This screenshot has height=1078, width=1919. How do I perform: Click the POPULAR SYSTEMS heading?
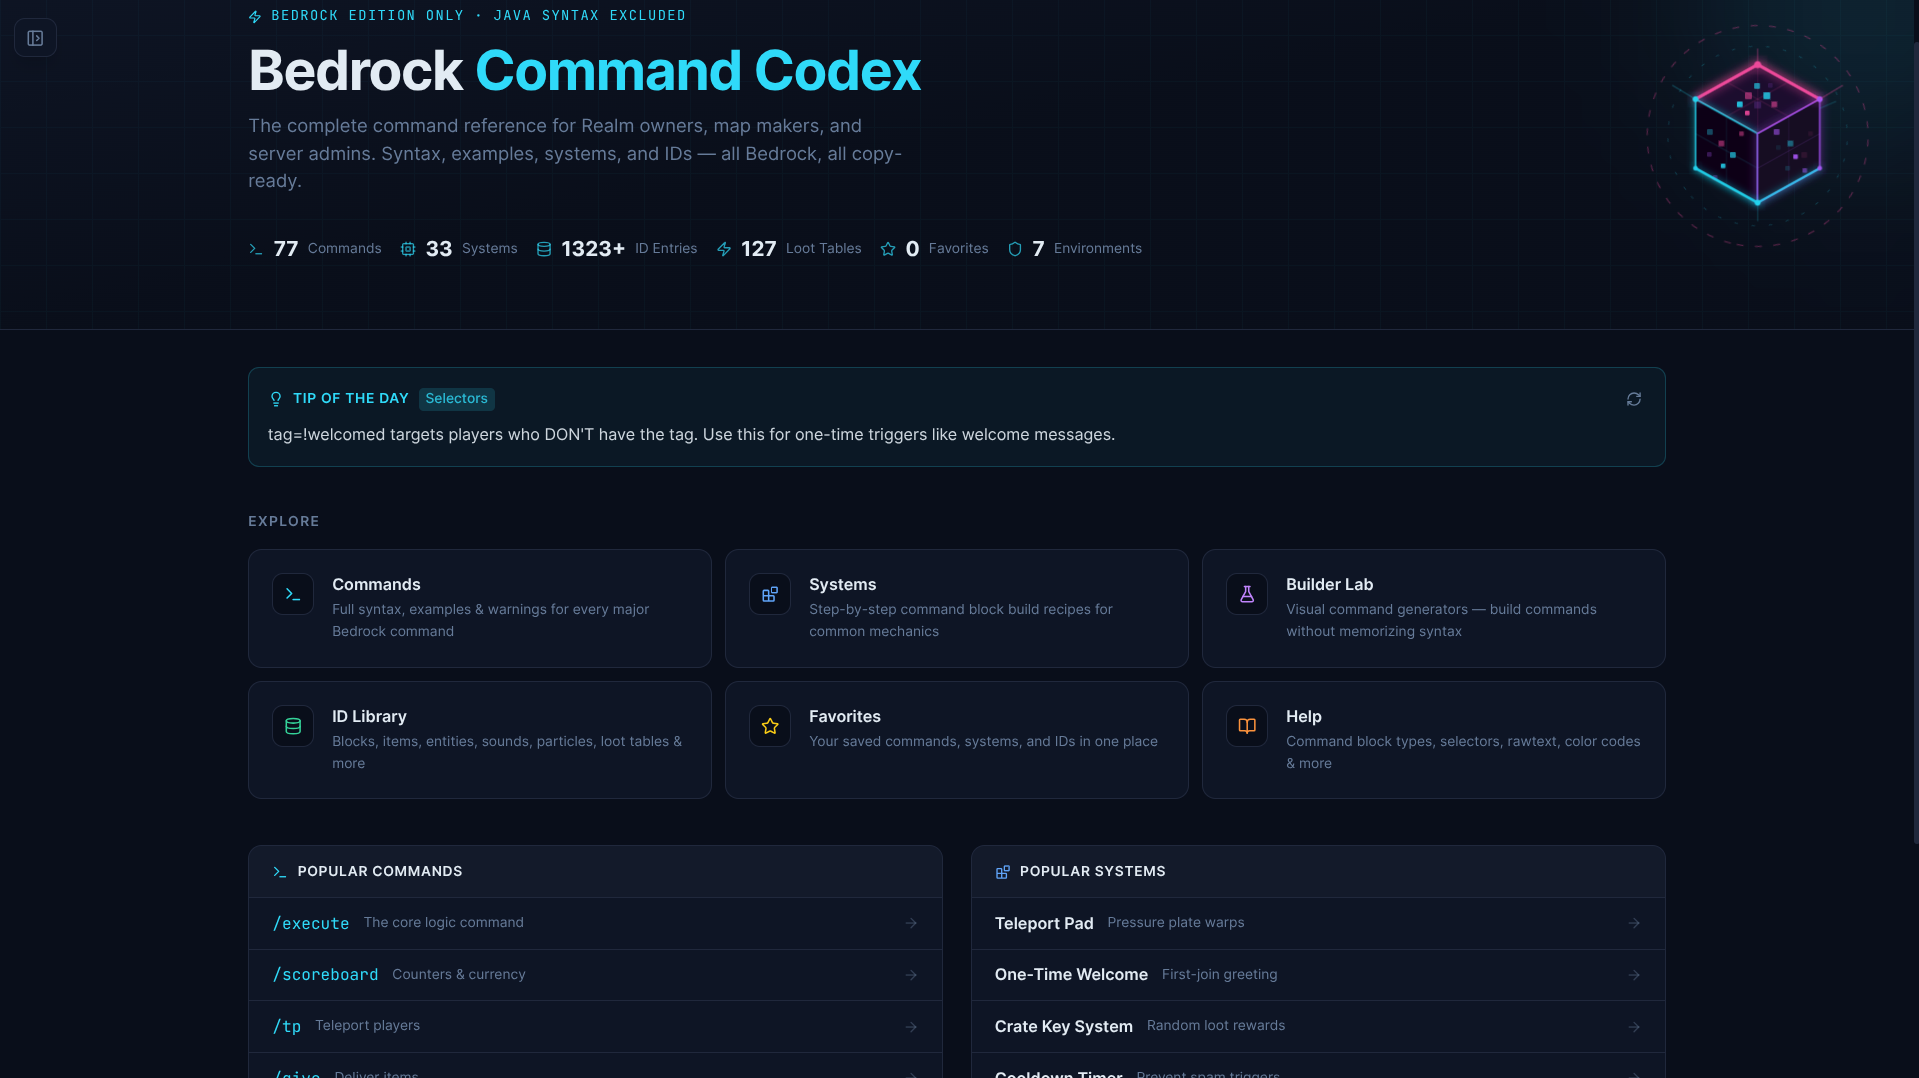(1092, 872)
